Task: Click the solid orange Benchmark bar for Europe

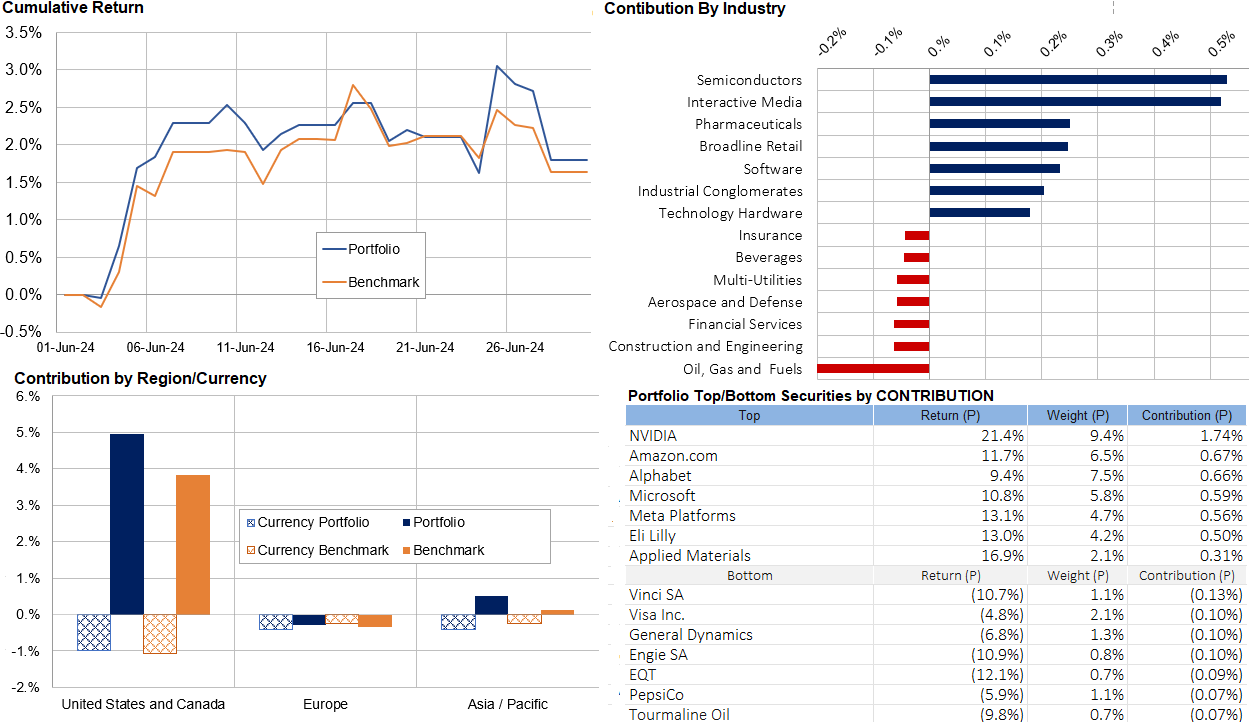Action: pyautogui.click(x=375, y=620)
